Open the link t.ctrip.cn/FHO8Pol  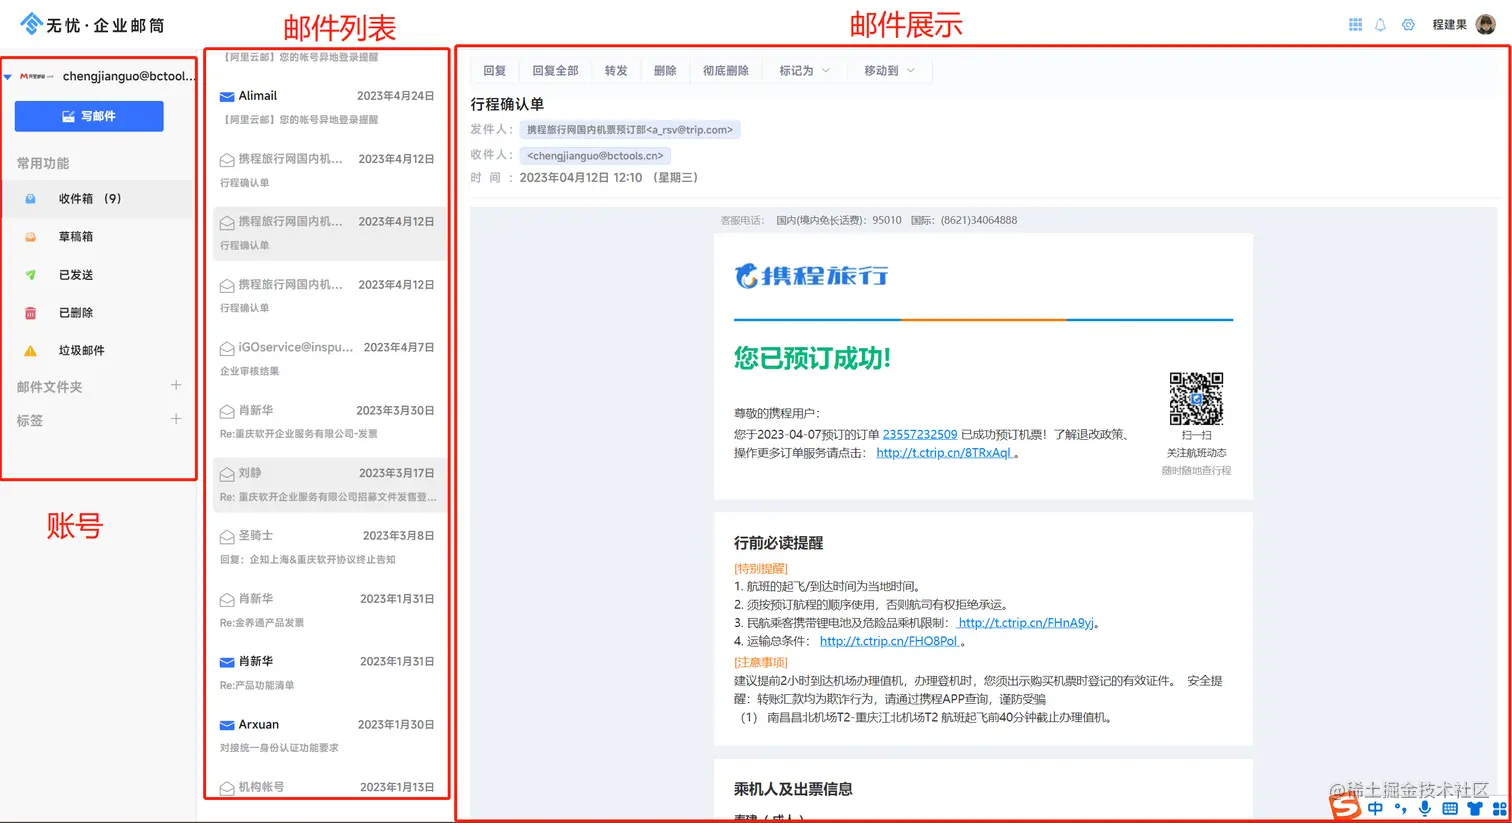pyautogui.click(x=889, y=641)
